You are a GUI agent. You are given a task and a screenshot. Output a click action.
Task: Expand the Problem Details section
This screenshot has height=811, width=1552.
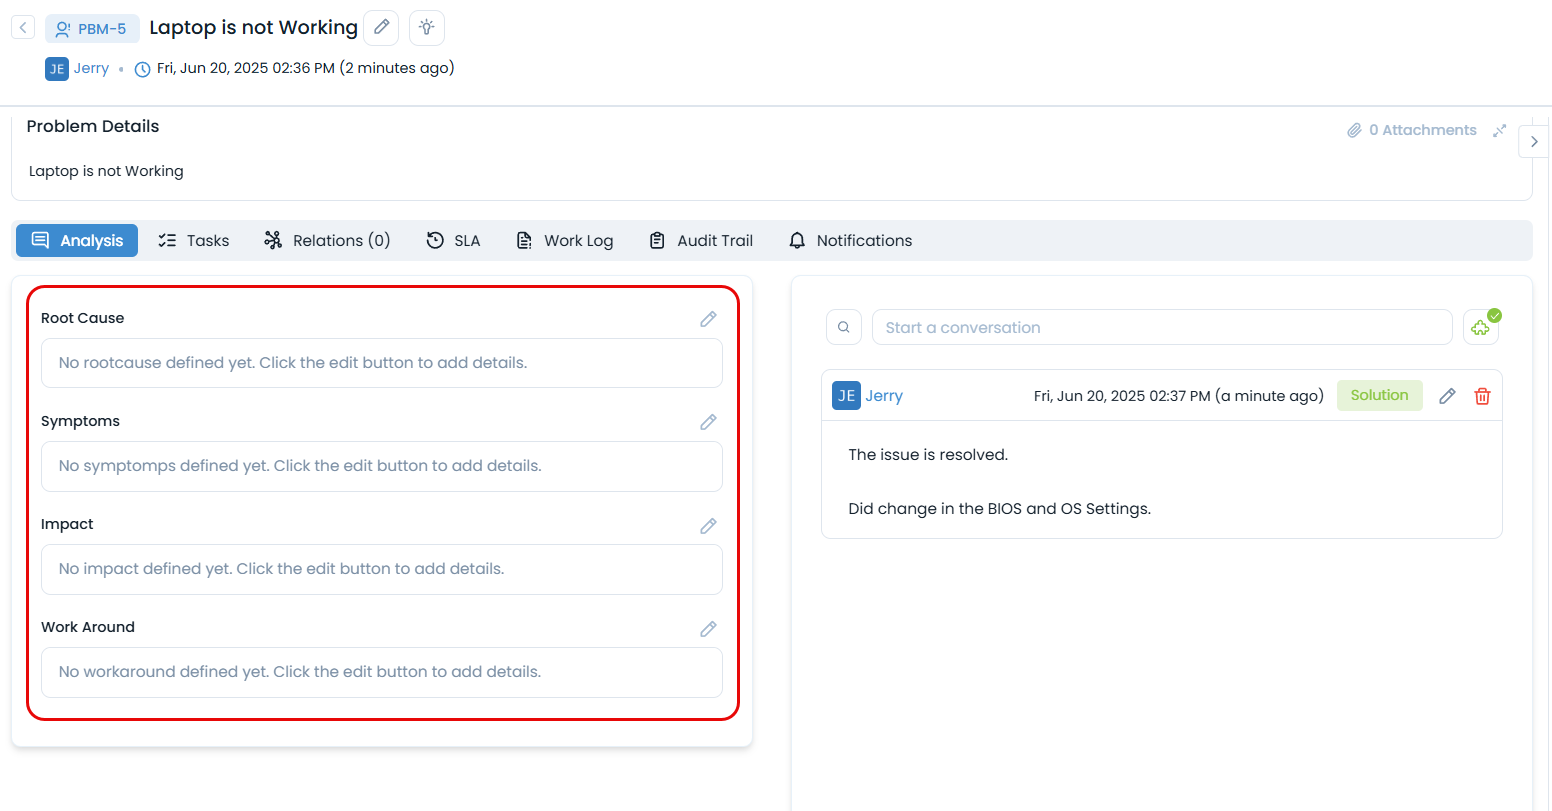[x=1499, y=131]
